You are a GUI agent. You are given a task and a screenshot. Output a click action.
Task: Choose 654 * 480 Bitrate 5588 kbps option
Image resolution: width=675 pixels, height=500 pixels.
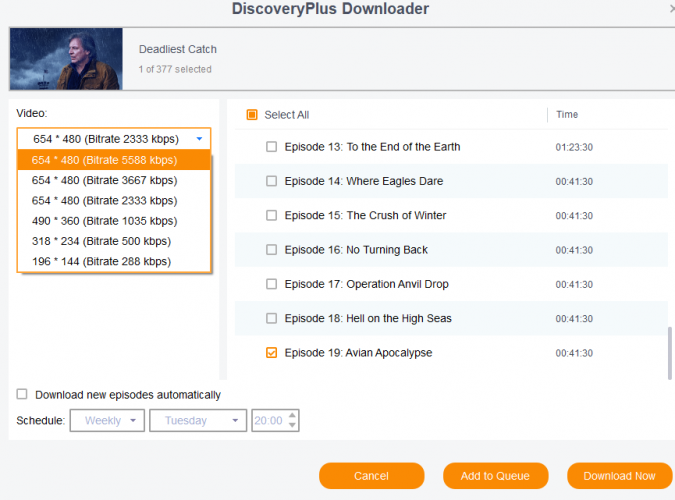pyautogui.click(x=114, y=160)
